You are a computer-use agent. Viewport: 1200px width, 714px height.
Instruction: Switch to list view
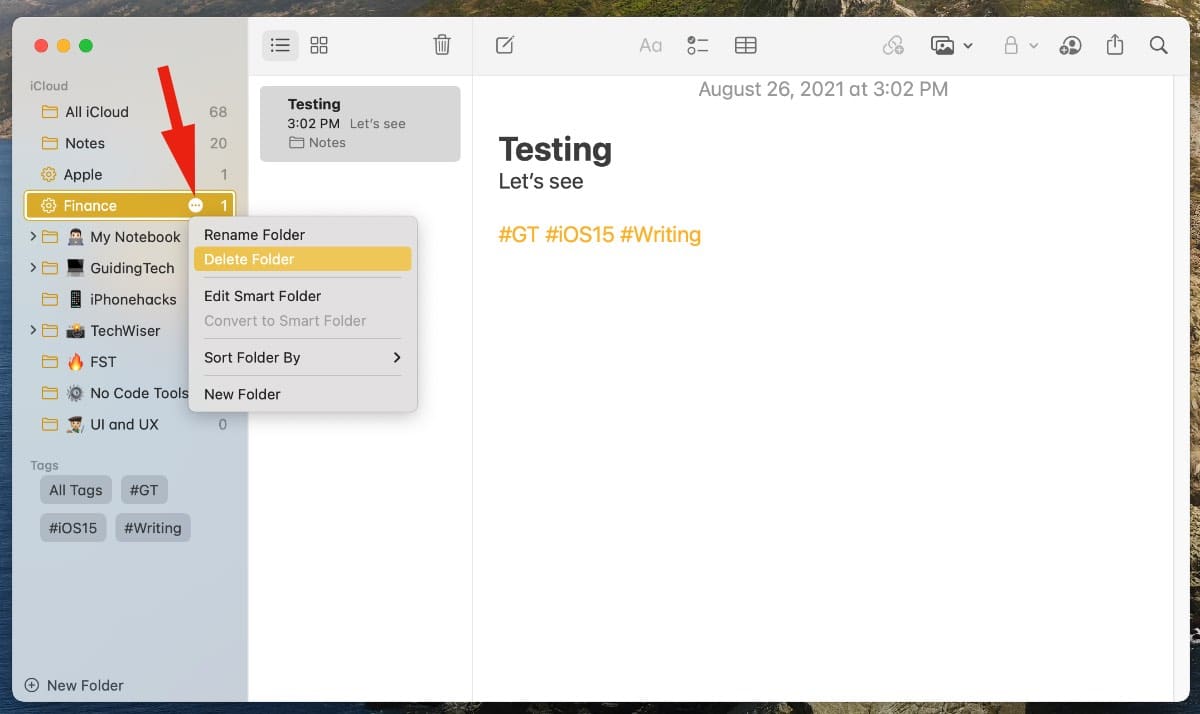pyautogui.click(x=280, y=45)
